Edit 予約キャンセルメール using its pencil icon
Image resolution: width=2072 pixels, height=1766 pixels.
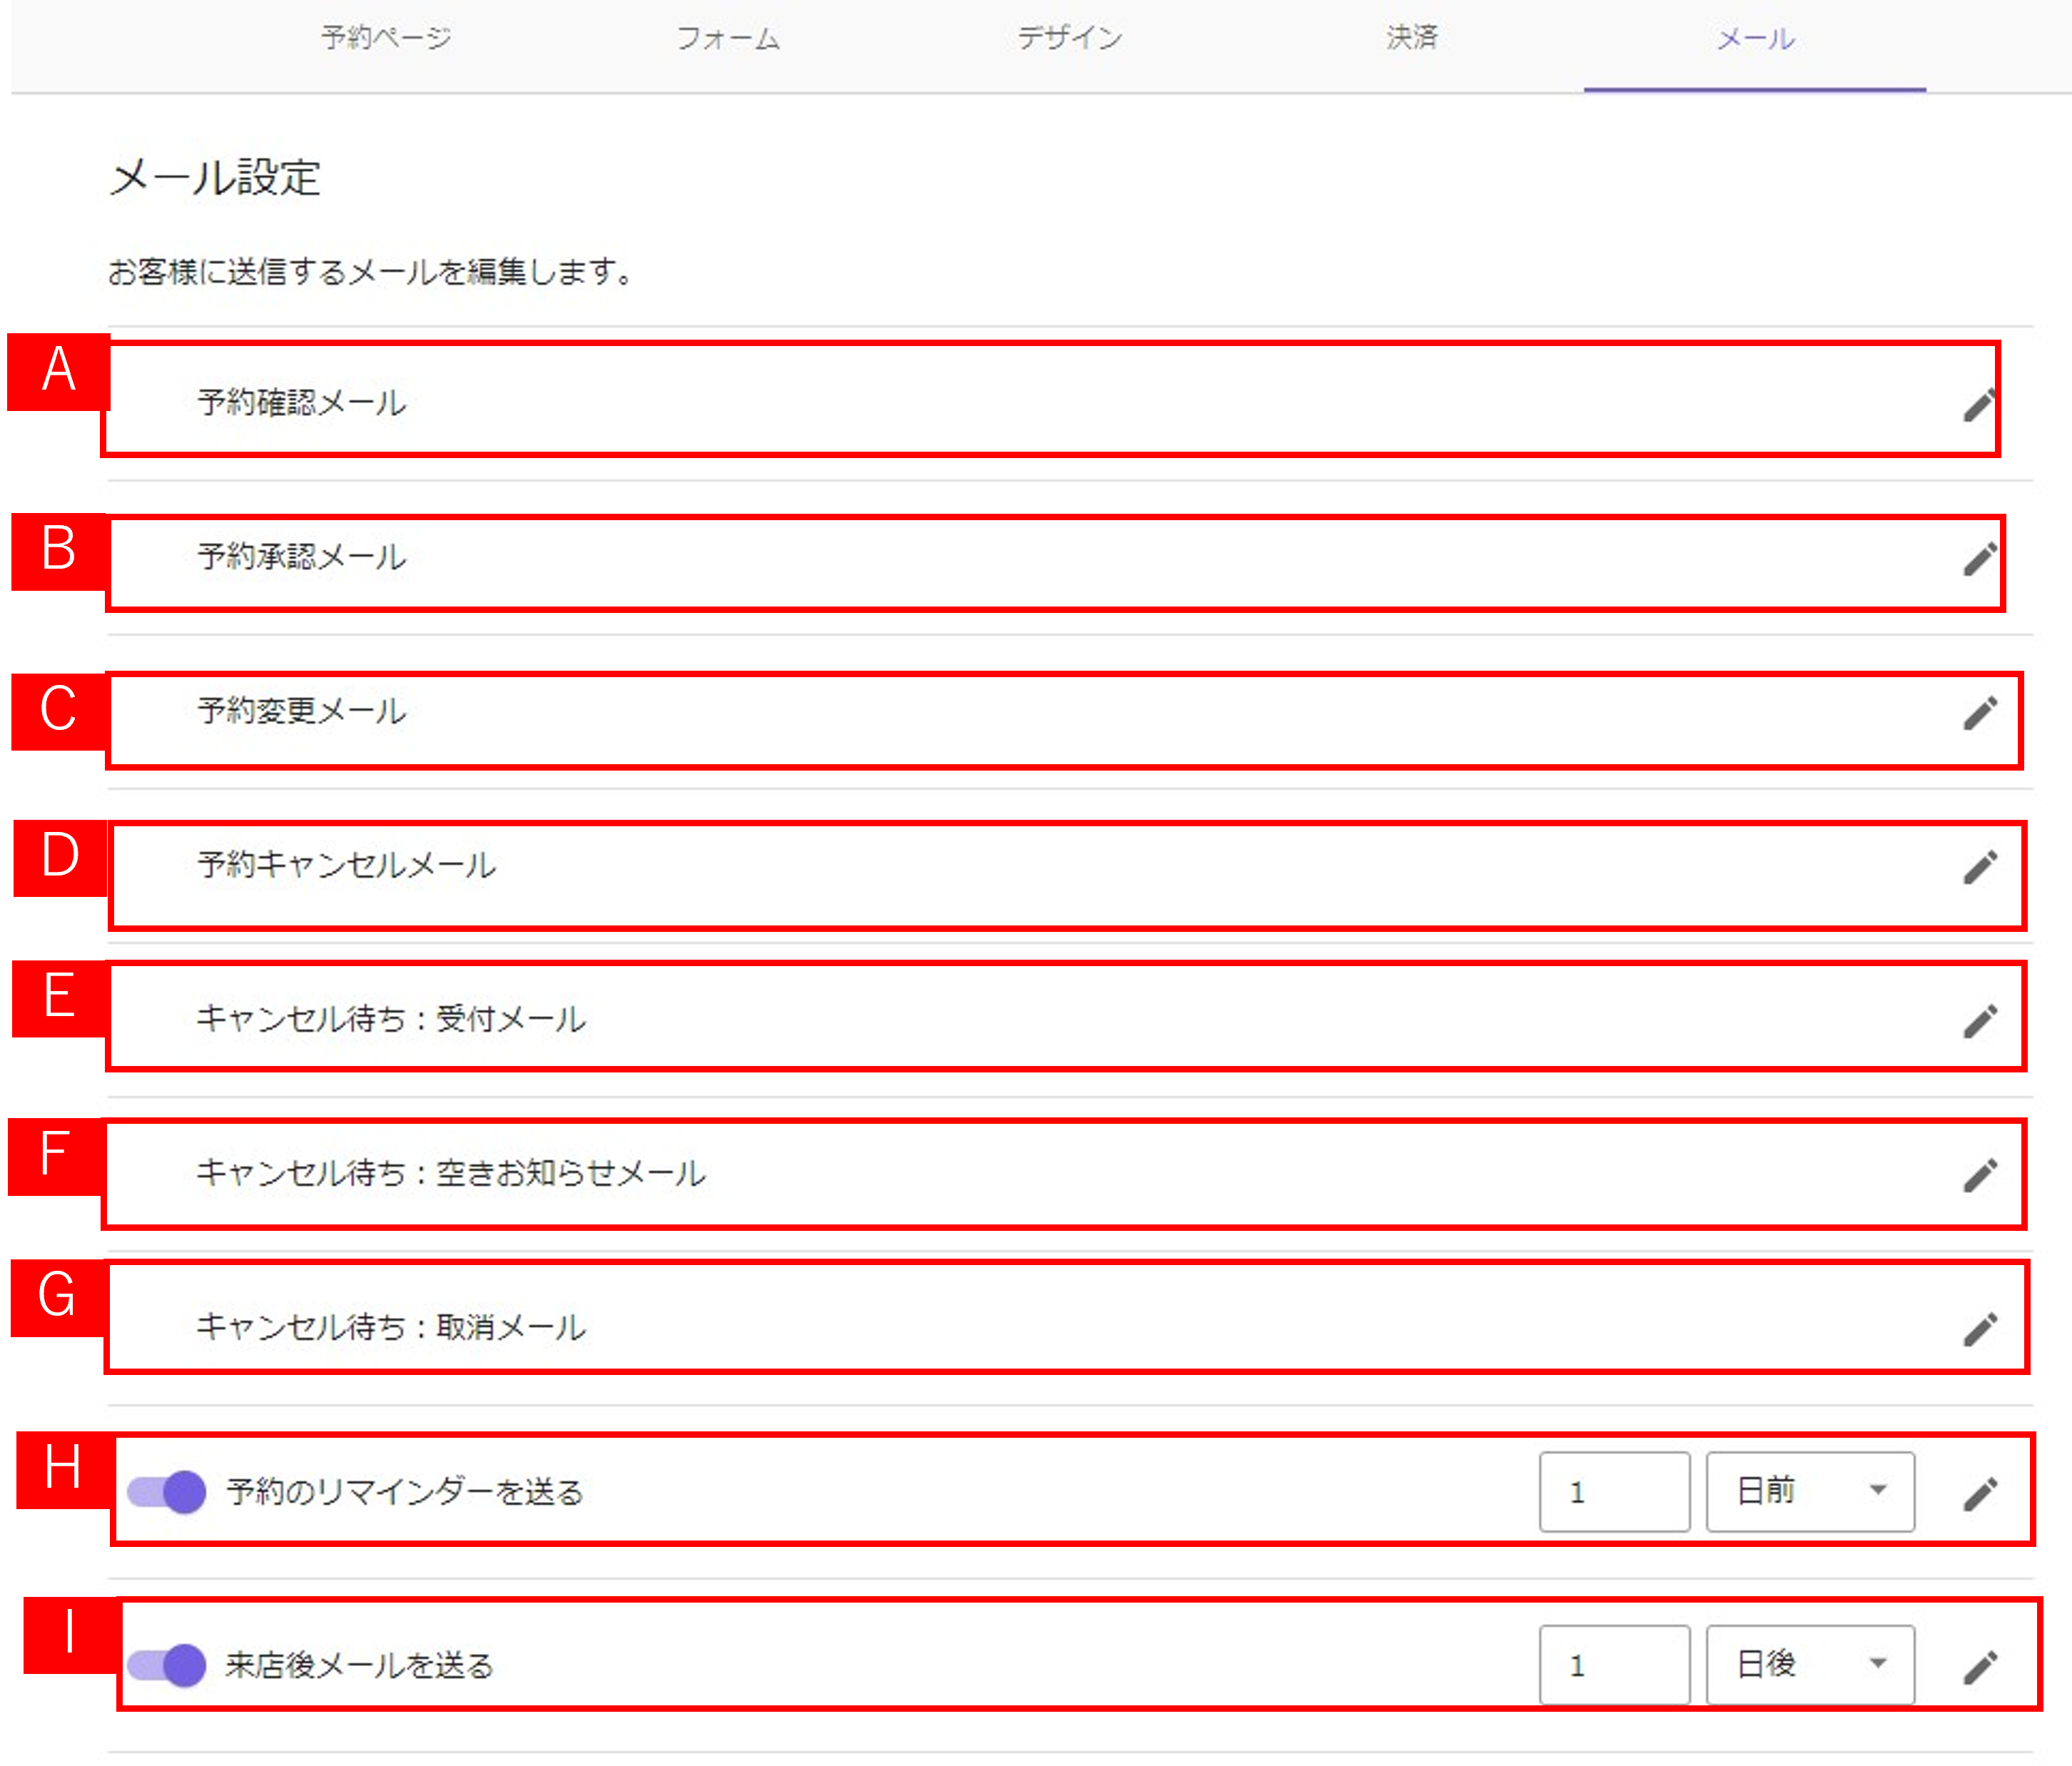click(x=1979, y=866)
